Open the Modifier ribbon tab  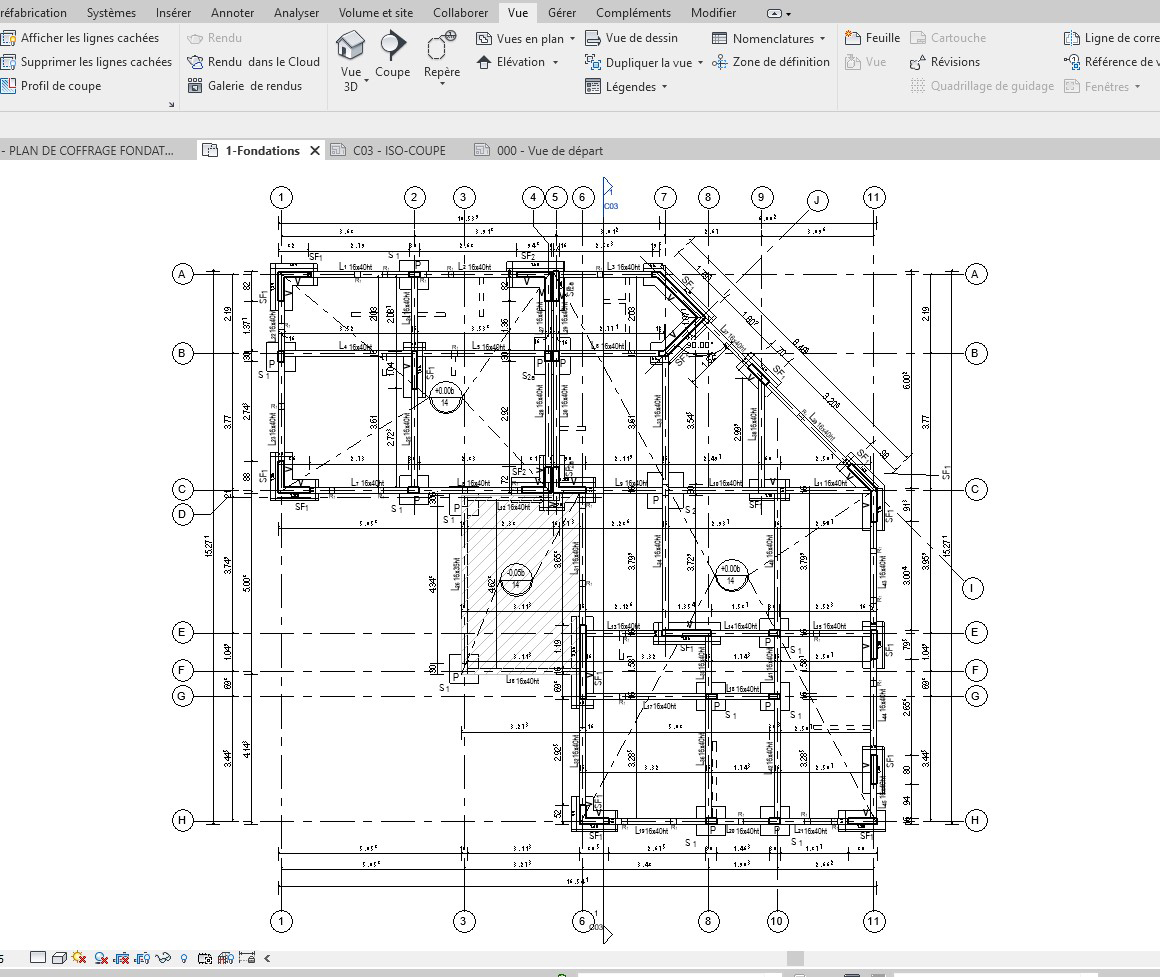[x=713, y=13]
